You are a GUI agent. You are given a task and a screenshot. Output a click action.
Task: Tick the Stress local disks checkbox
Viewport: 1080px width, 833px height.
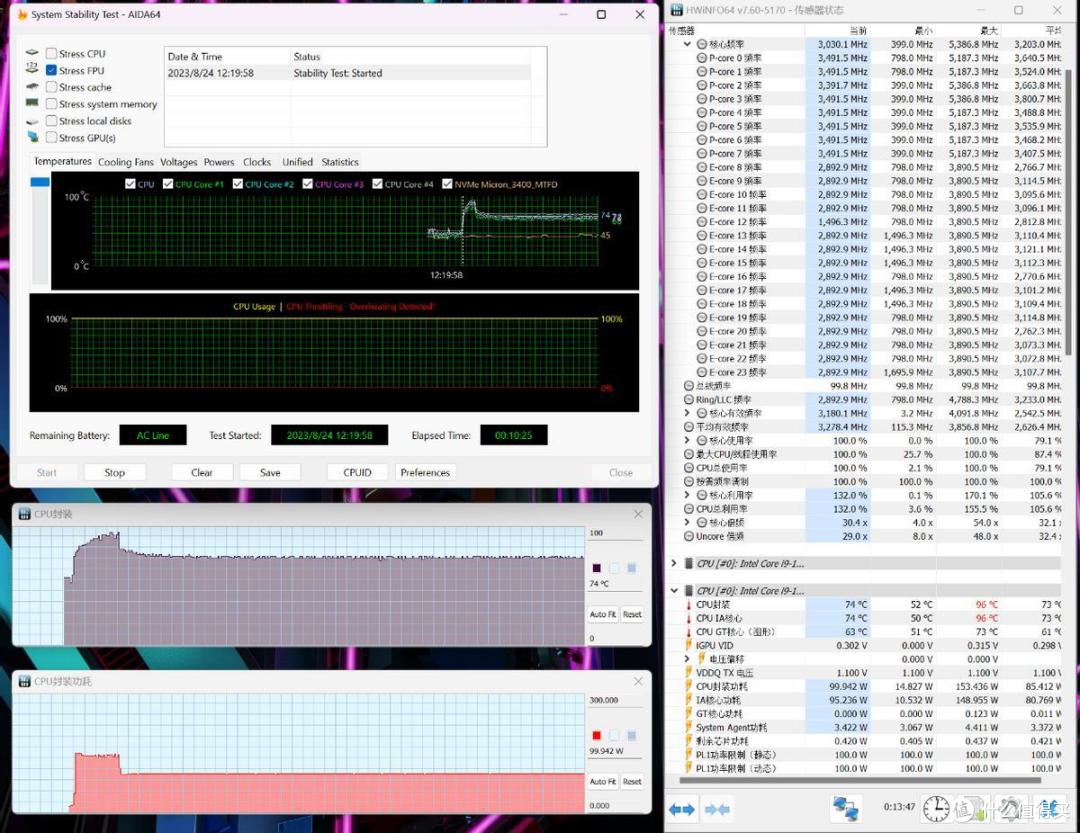click(51, 121)
